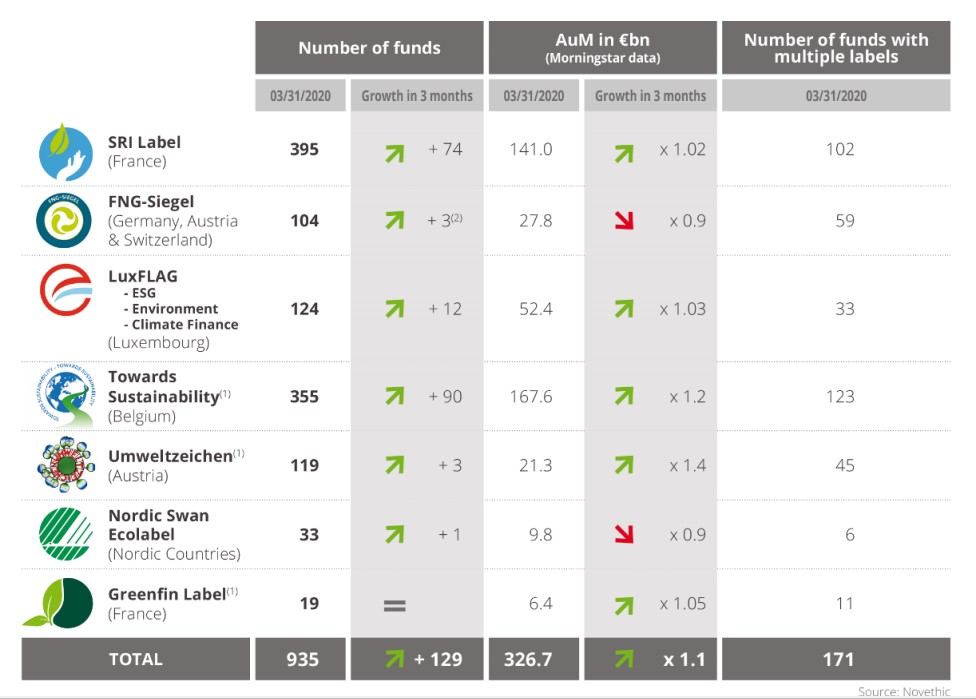Click the Towards Sustainability globe logo
The image size is (976, 699).
[x=64, y=397]
